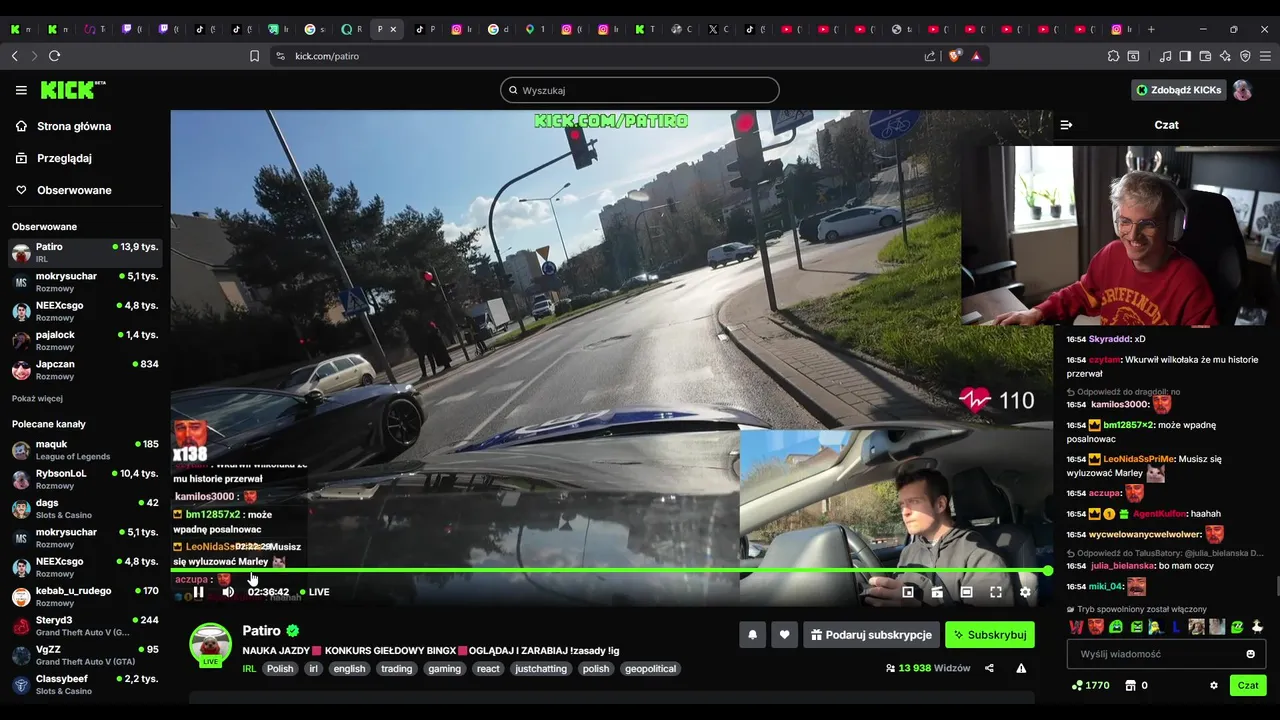The image size is (1280, 720).
Task: Go to Strona główna
Action: [x=74, y=126]
